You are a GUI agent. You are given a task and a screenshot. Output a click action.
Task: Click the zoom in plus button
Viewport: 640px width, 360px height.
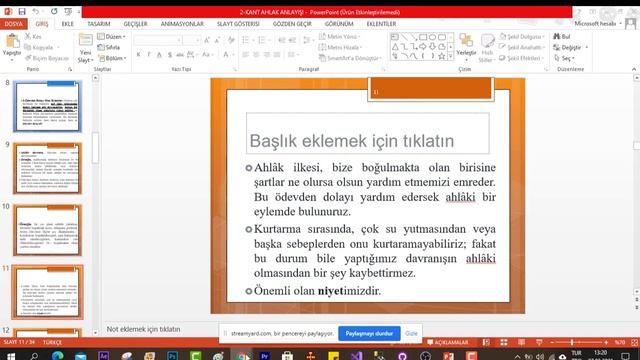(606, 342)
